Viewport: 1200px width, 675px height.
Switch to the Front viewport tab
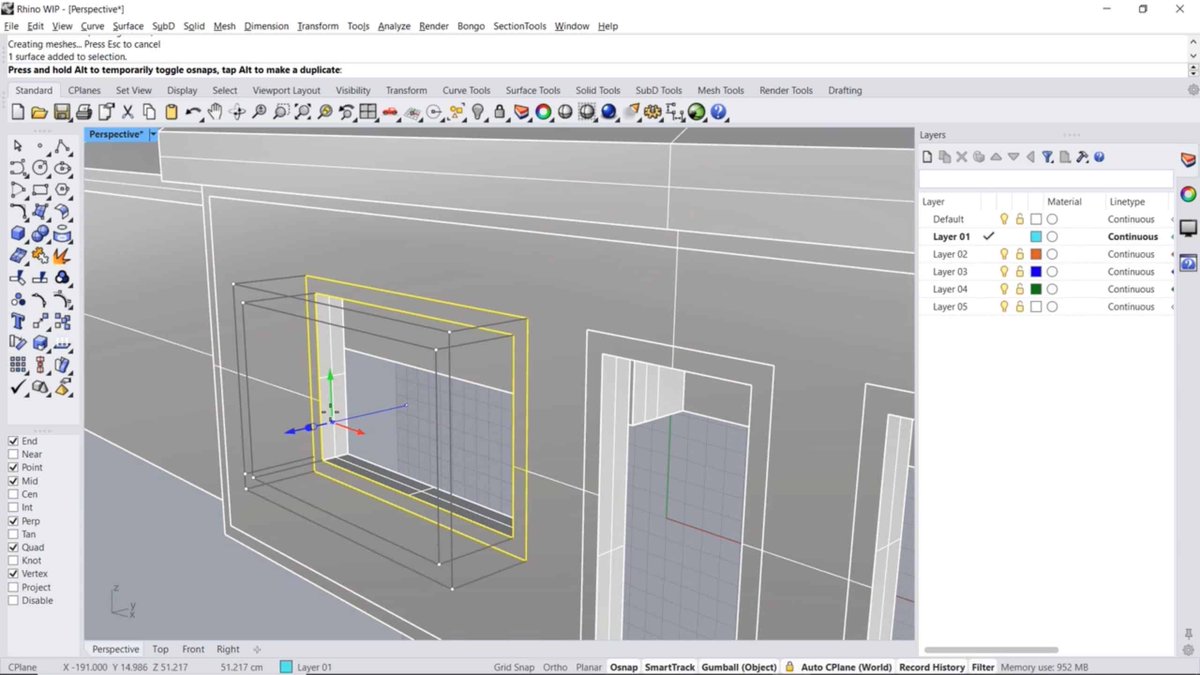(193, 649)
